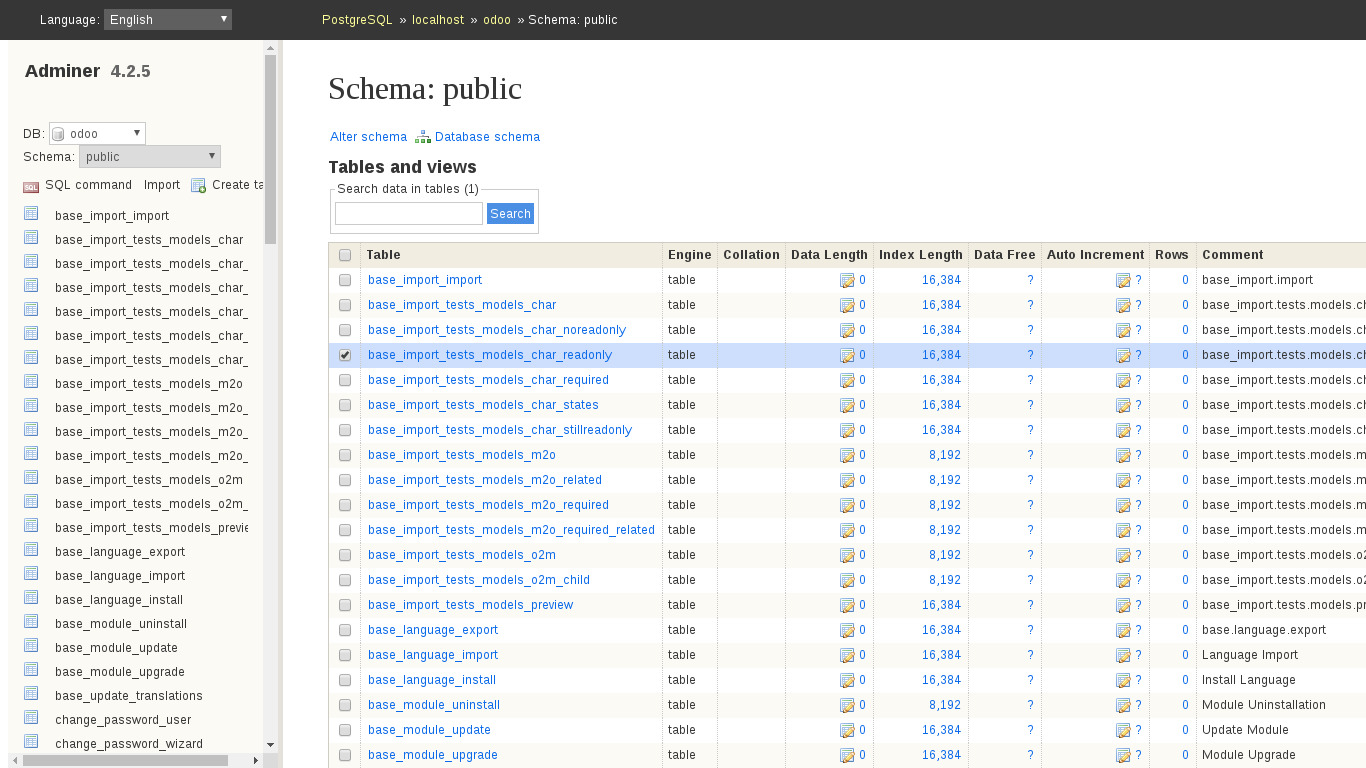
Task: Click edit icon in base_import_import Data Length cell
Action: [847, 281]
